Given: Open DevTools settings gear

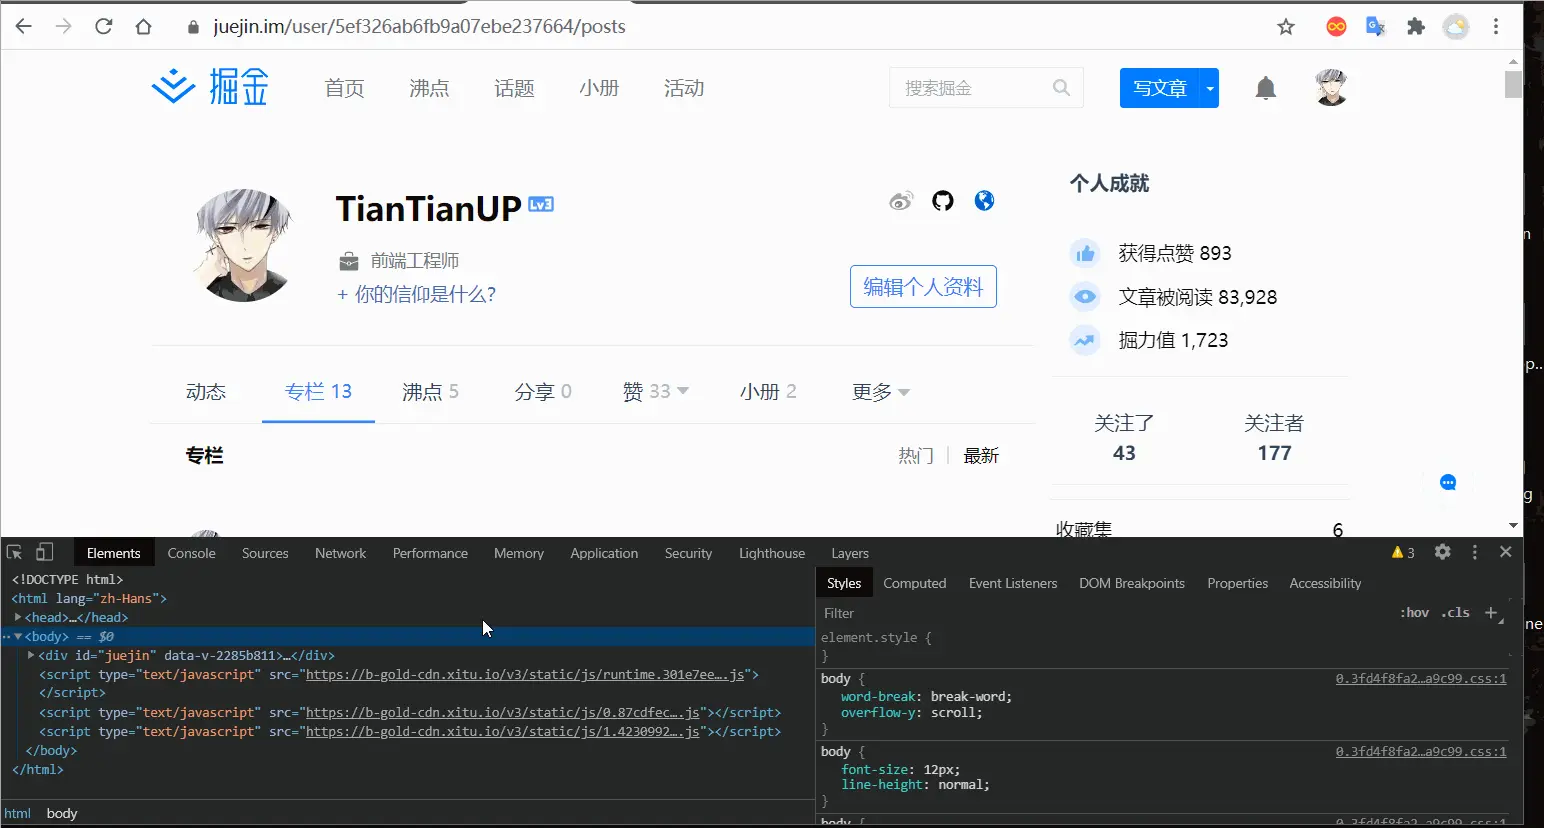Looking at the screenshot, I should 1442,552.
